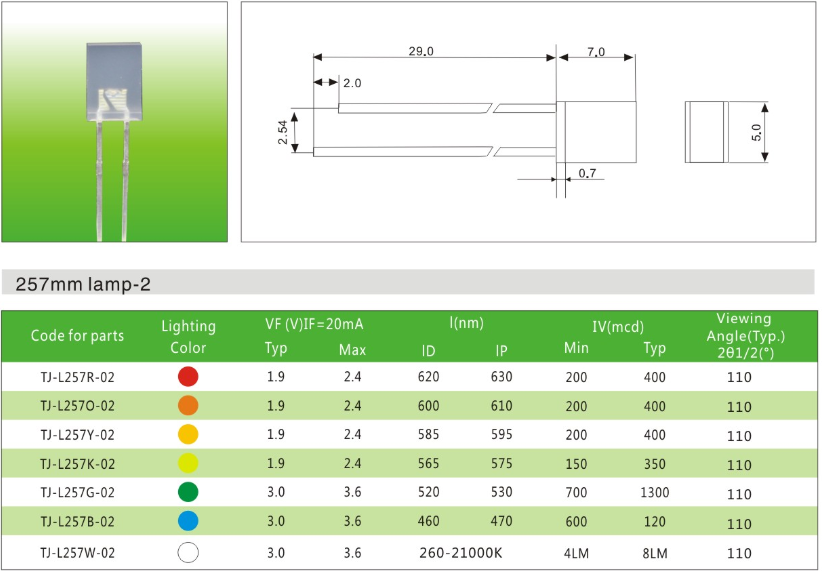Select the 2.54 lead spacing dimension label
Image resolution: width=822 pixels, height=571 pixels.
click(283, 132)
